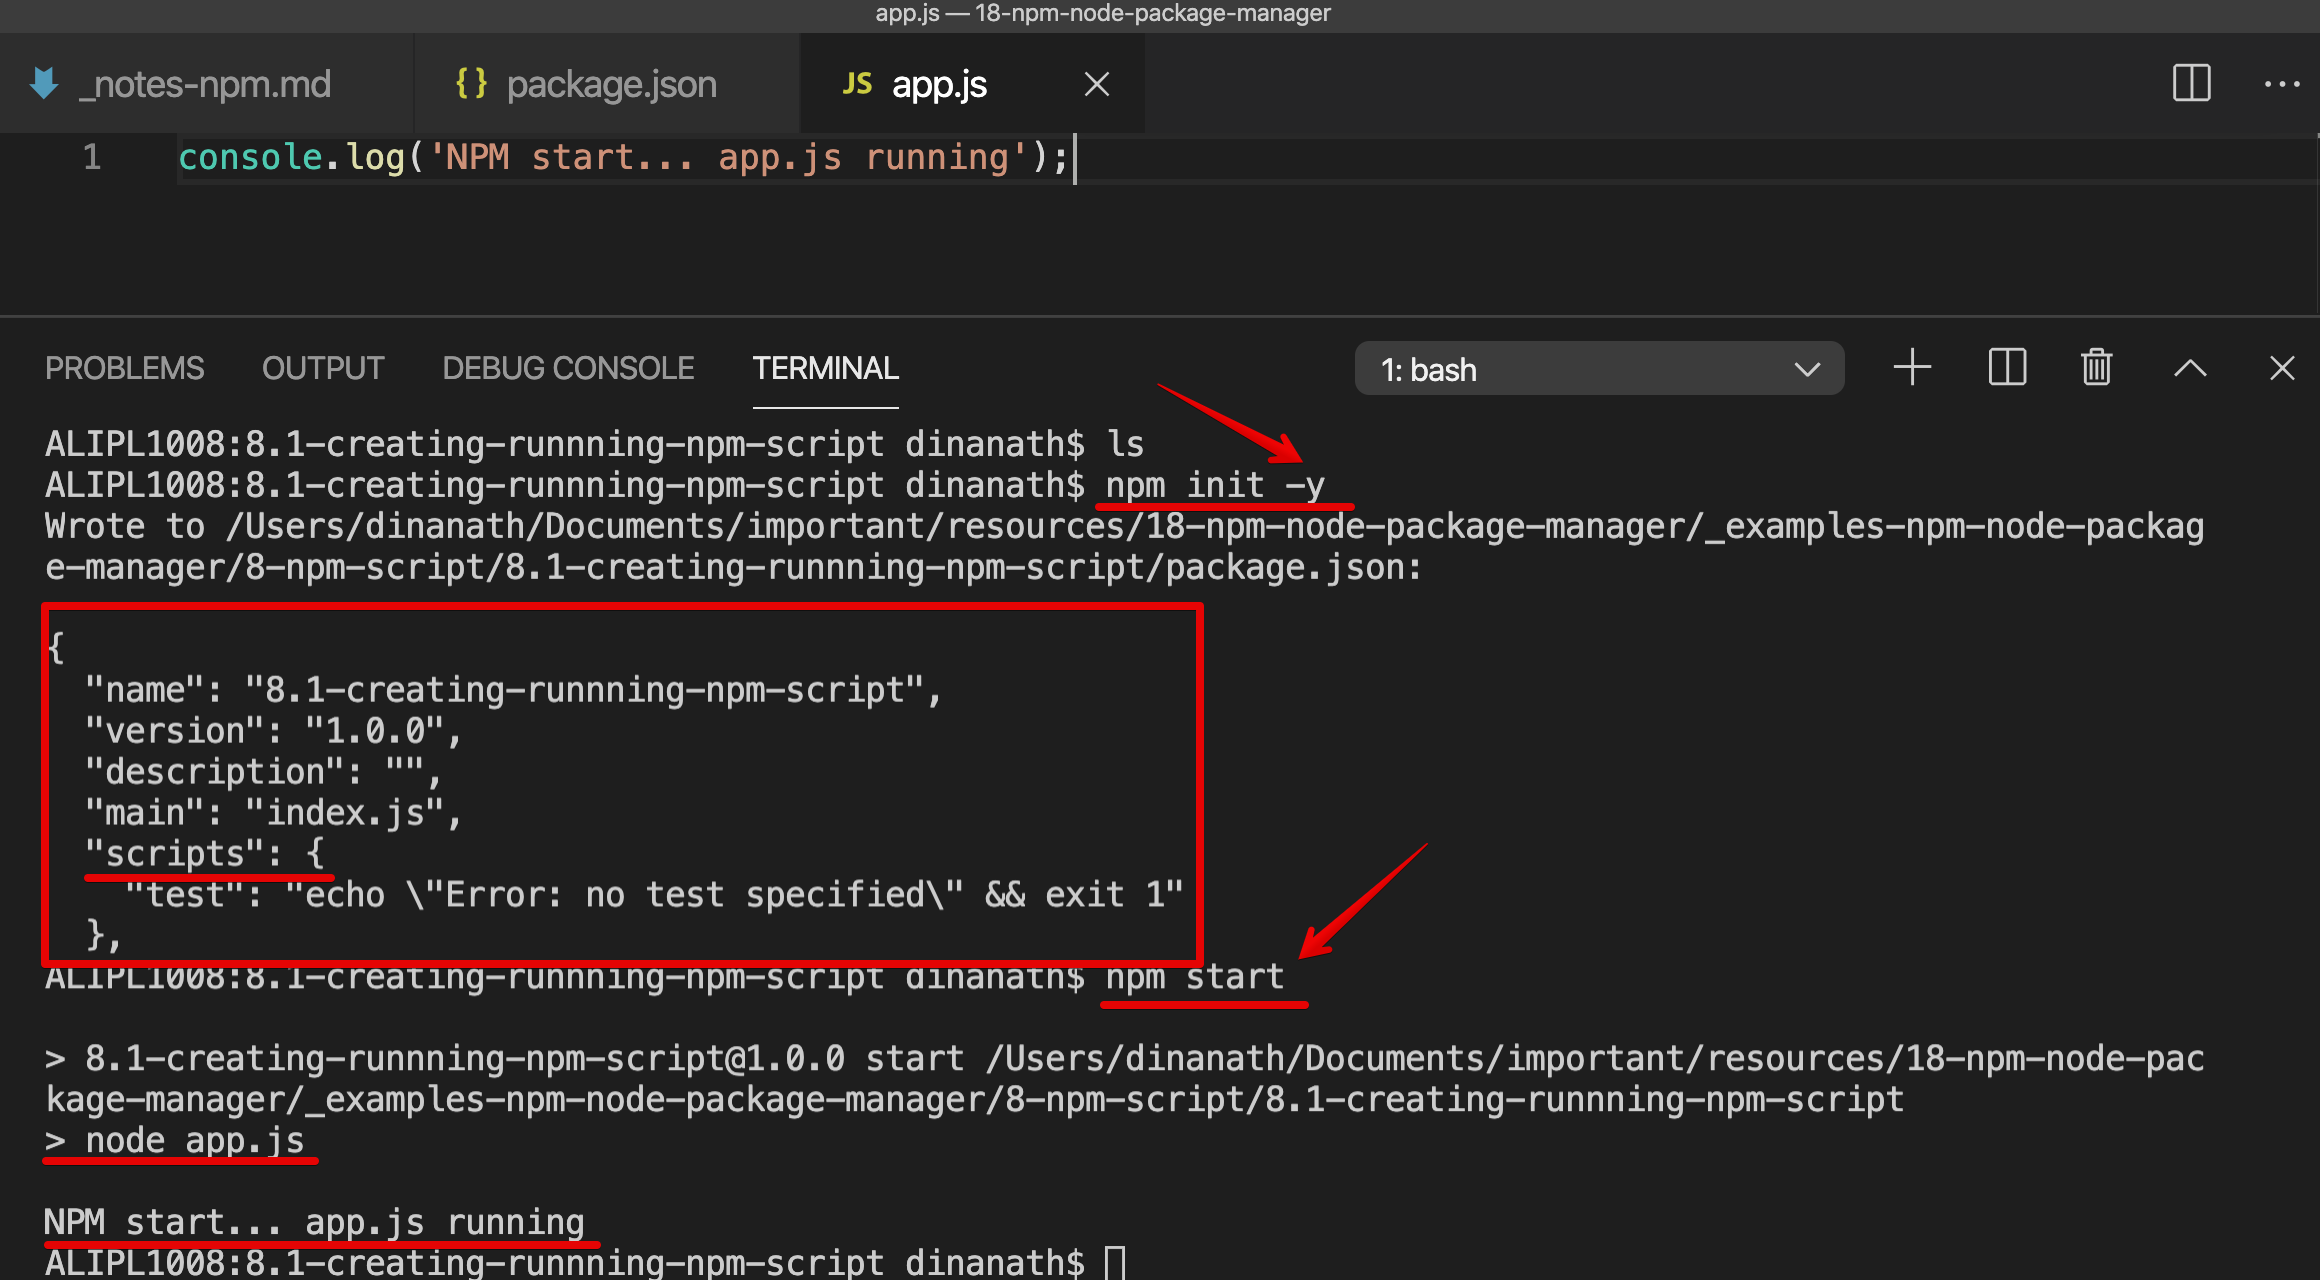This screenshot has width=2320, height=1280.
Task: Open the _notes-npm.md file tab
Action: [x=204, y=83]
